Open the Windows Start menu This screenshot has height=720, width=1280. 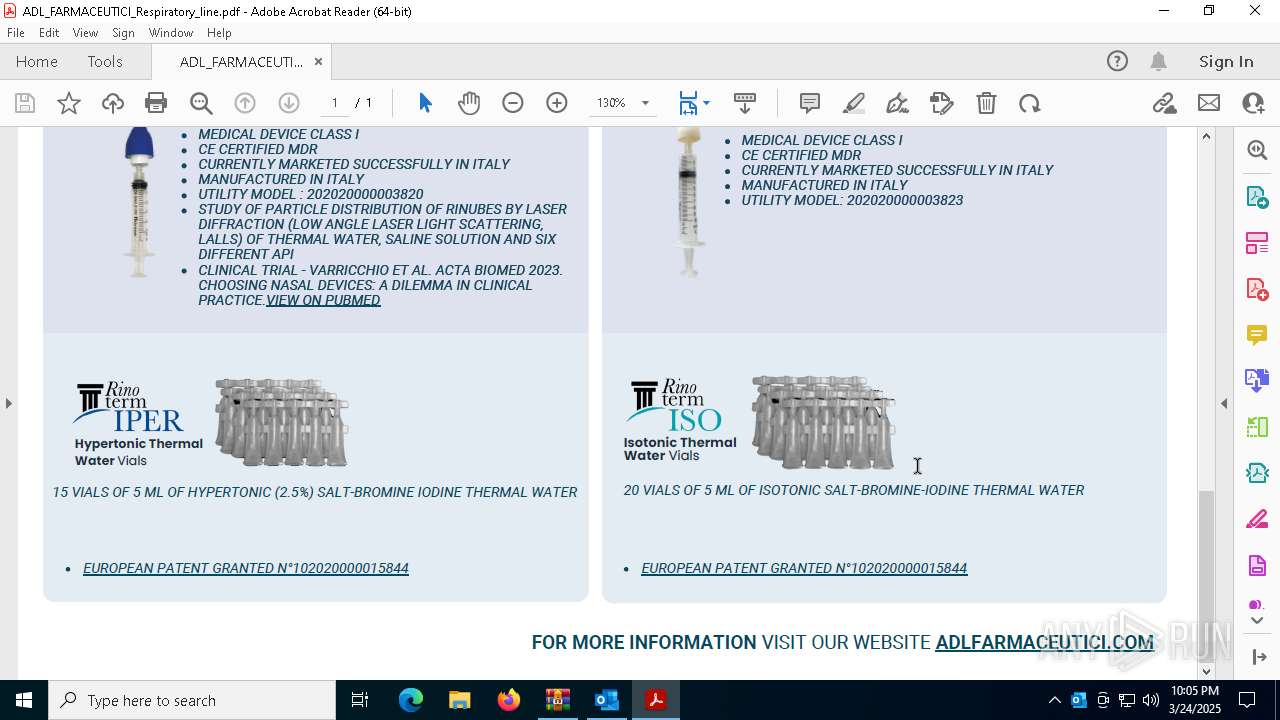(x=24, y=700)
